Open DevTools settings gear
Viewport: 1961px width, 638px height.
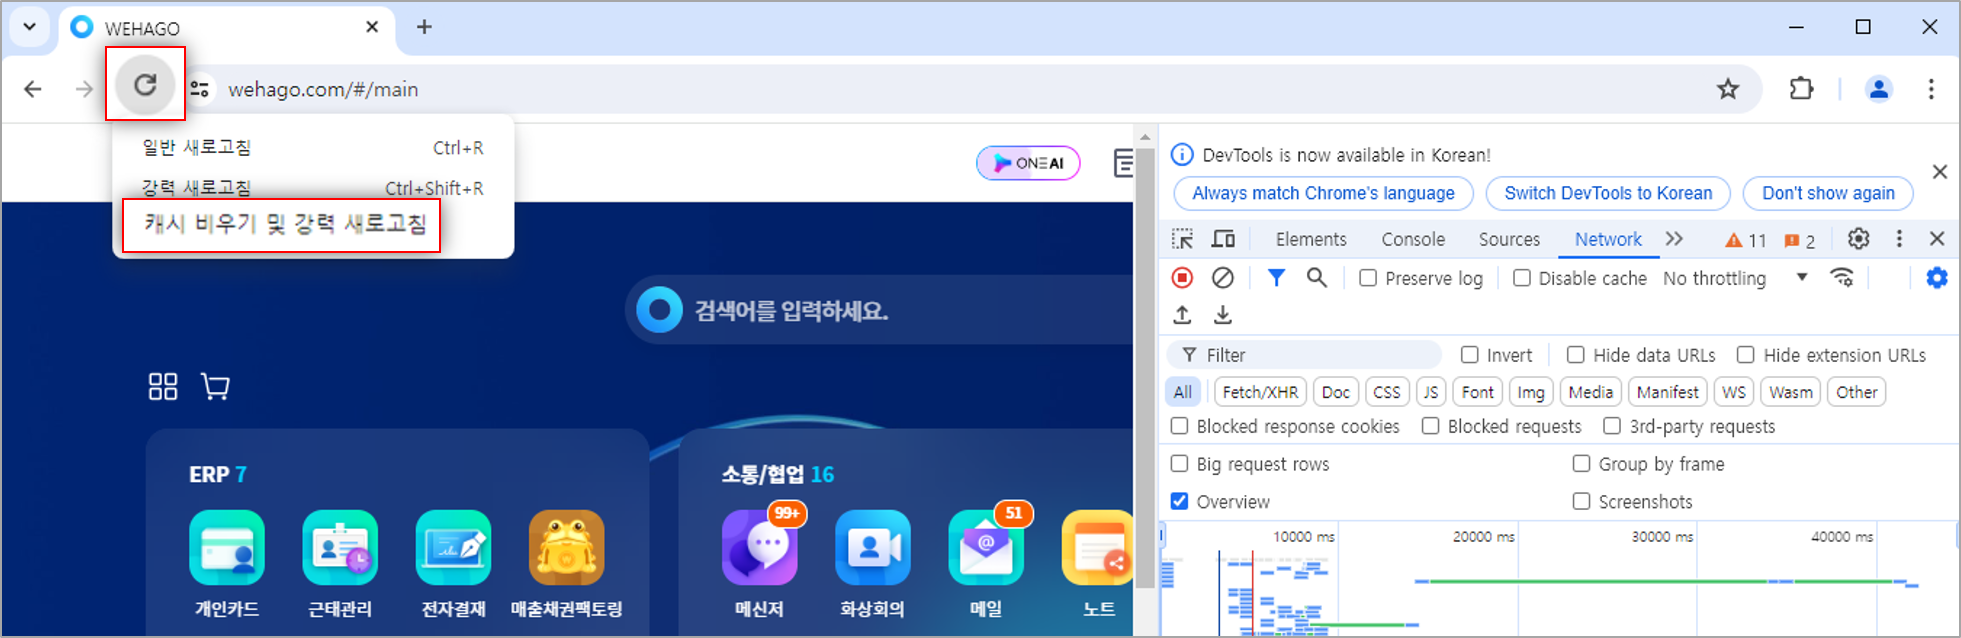pos(1858,239)
